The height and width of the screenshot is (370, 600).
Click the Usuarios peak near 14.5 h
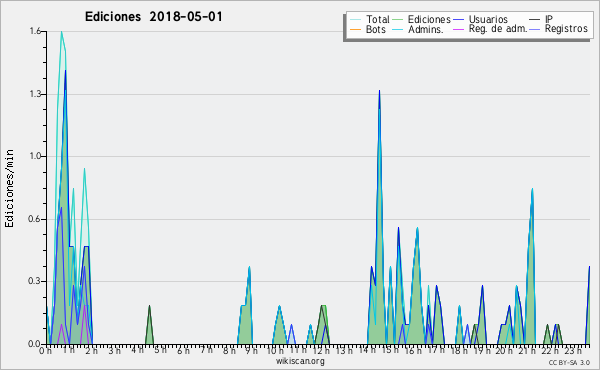point(379,91)
